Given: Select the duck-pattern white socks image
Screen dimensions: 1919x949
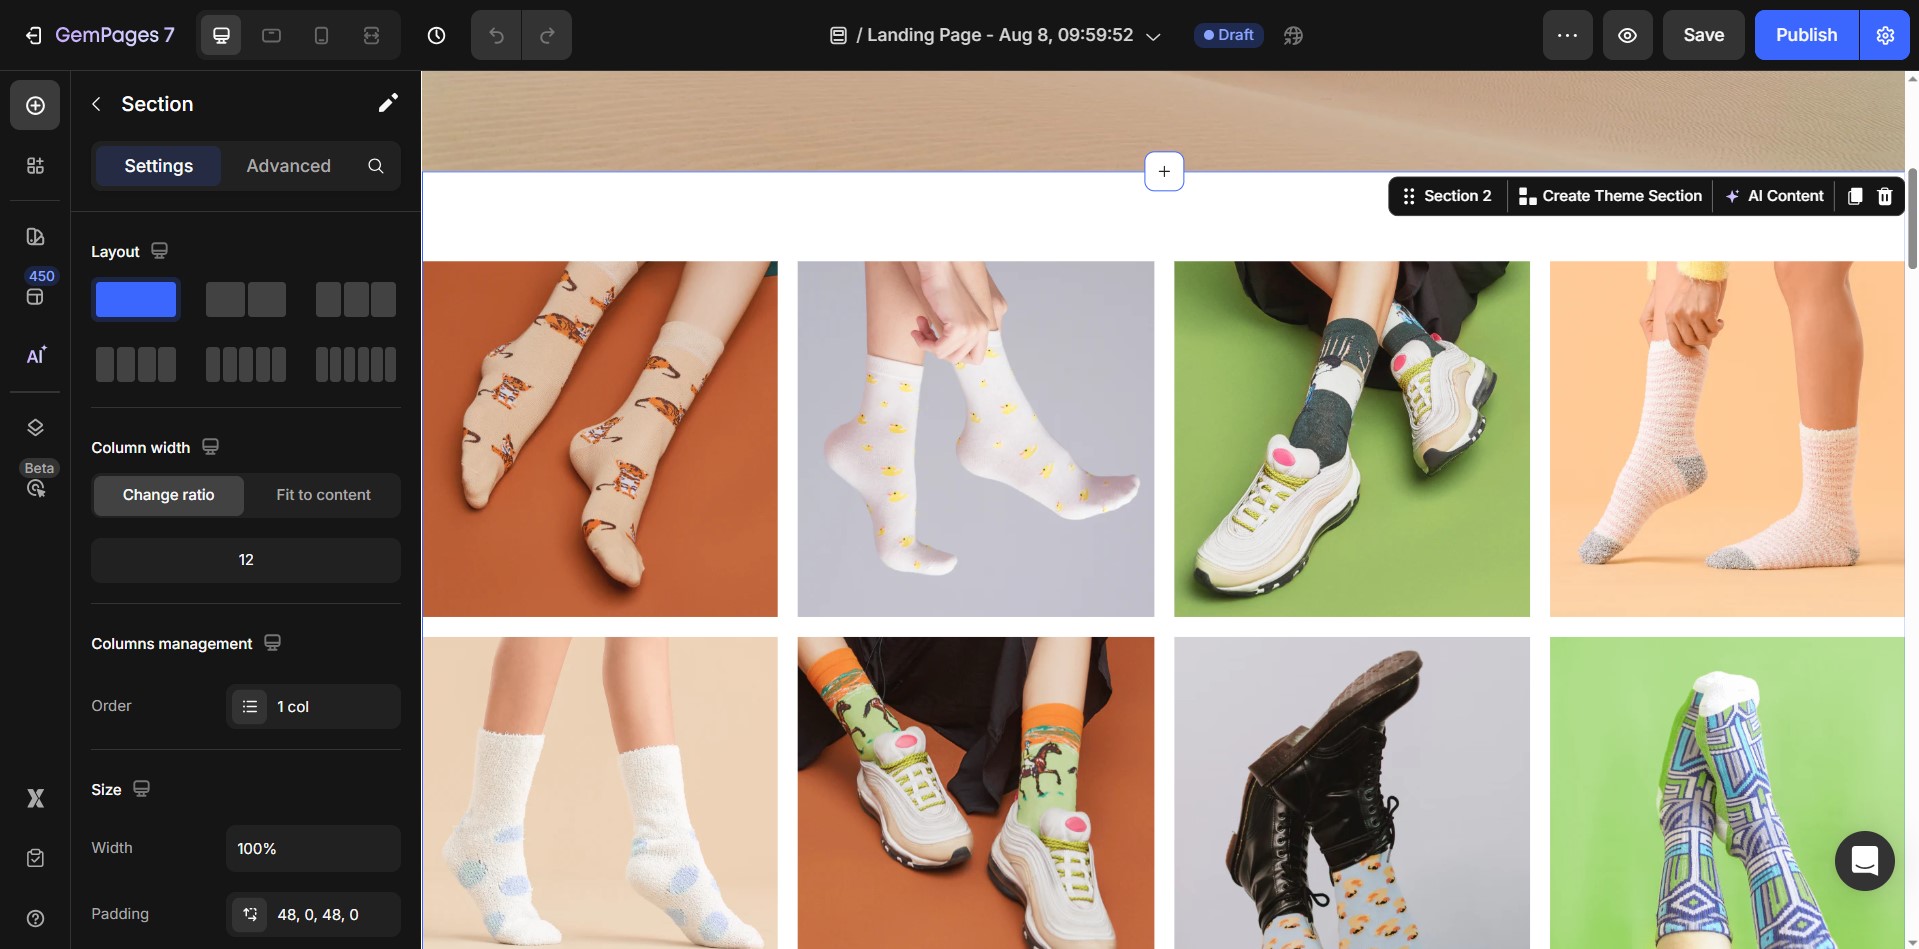Looking at the screenshot, I should (976, 439).
